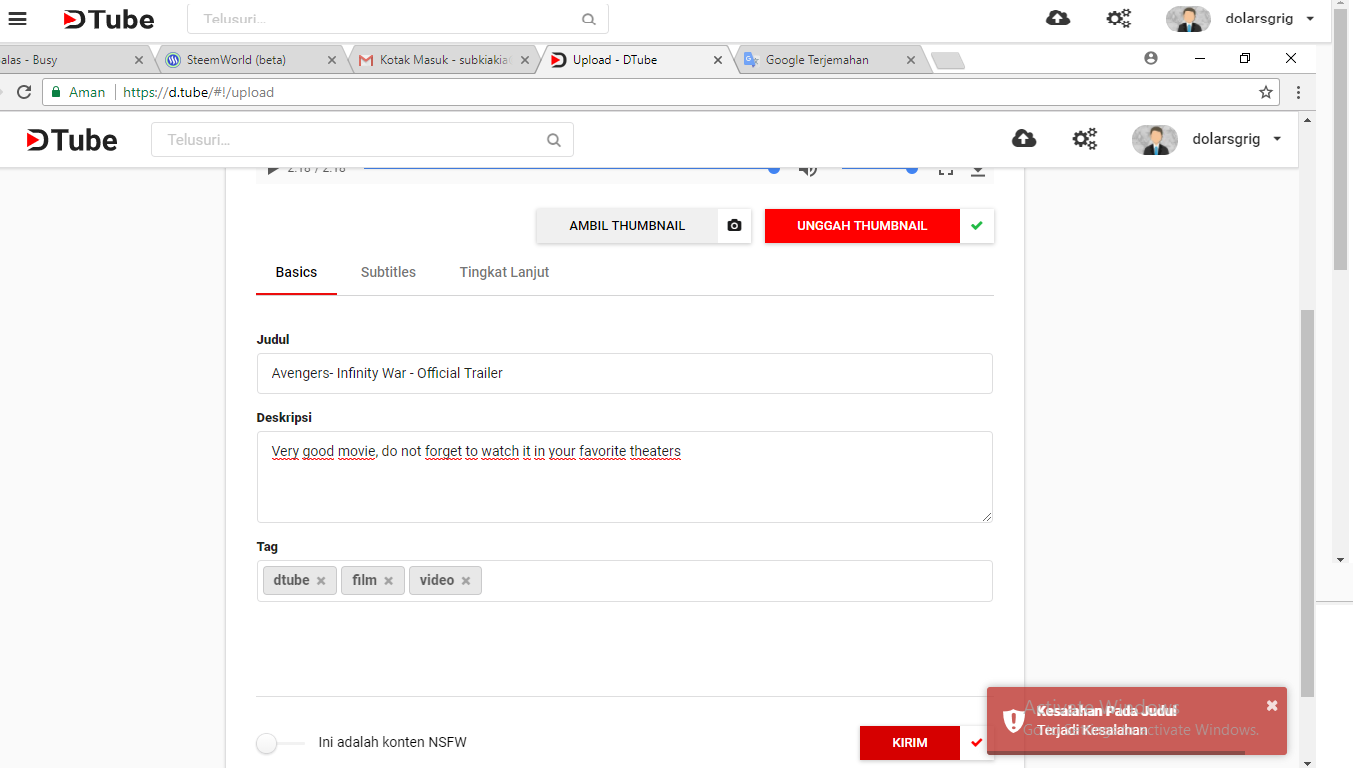
Task: Expand the dolarsgrig dropdown above the browser tabs
Action: 1310,19
